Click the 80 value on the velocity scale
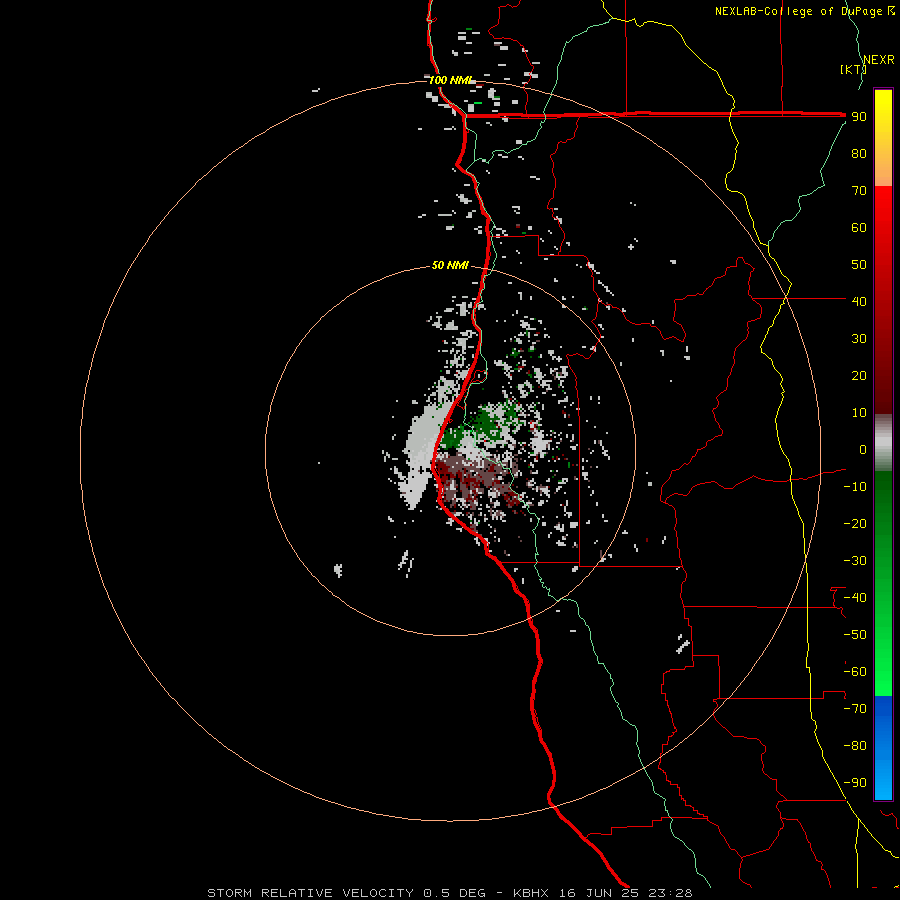The image size is (900, 900). (x=859, y=154)
